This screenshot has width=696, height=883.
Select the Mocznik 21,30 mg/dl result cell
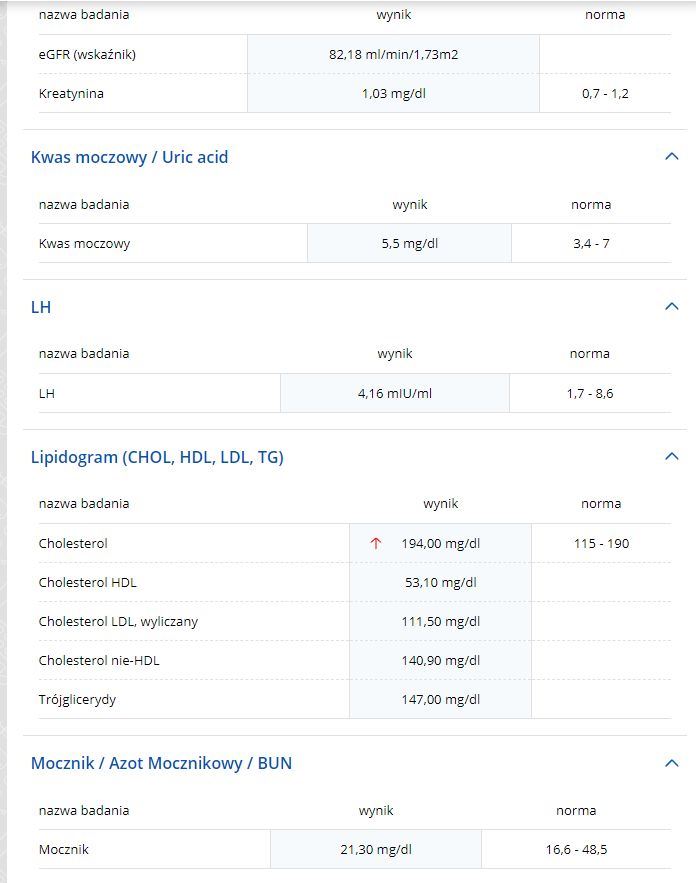pyautogui.click(x=376, y=849)
